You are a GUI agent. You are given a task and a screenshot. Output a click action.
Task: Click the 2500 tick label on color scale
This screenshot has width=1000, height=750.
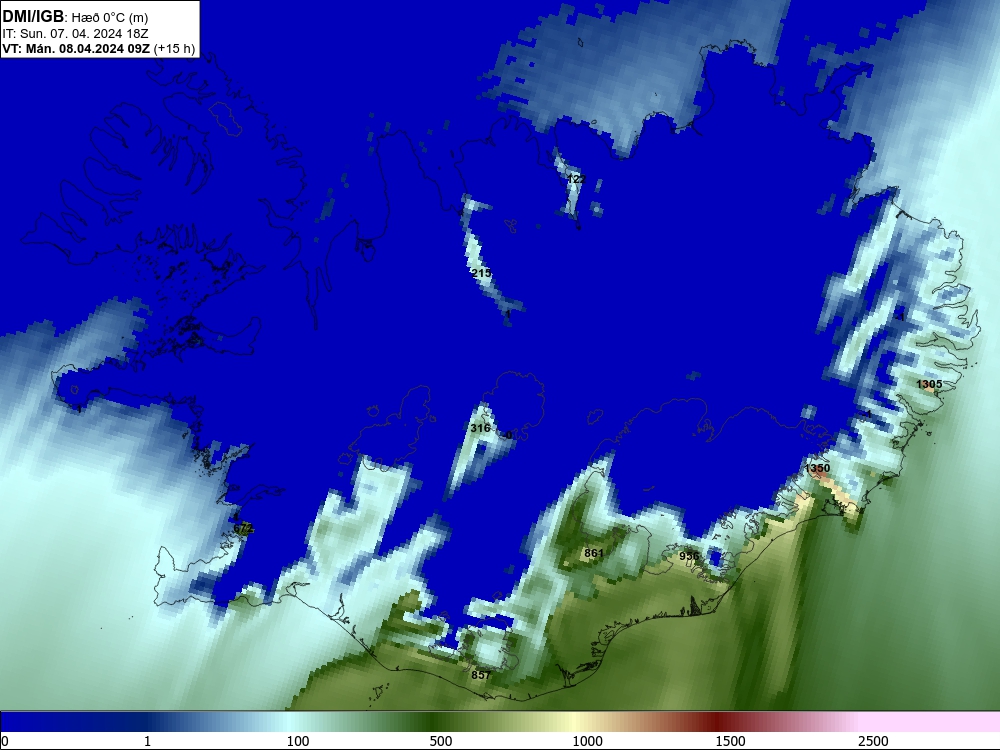(873, 741)
